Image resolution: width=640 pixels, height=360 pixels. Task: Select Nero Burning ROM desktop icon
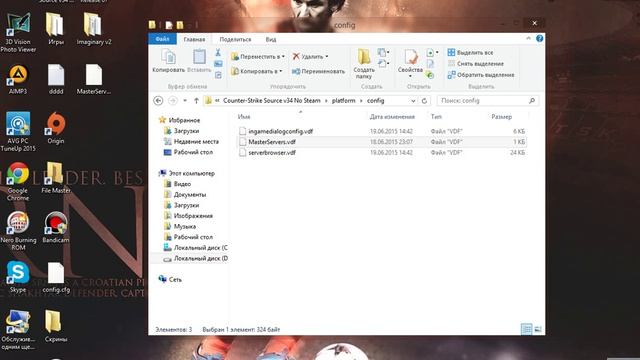pyautogui.click(x=18, y=231)
